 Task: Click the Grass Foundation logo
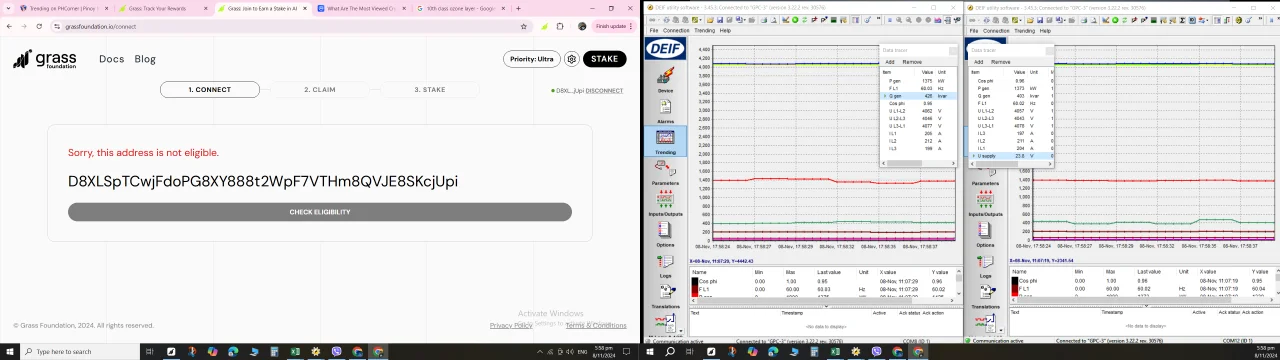[x=44, y=59]
